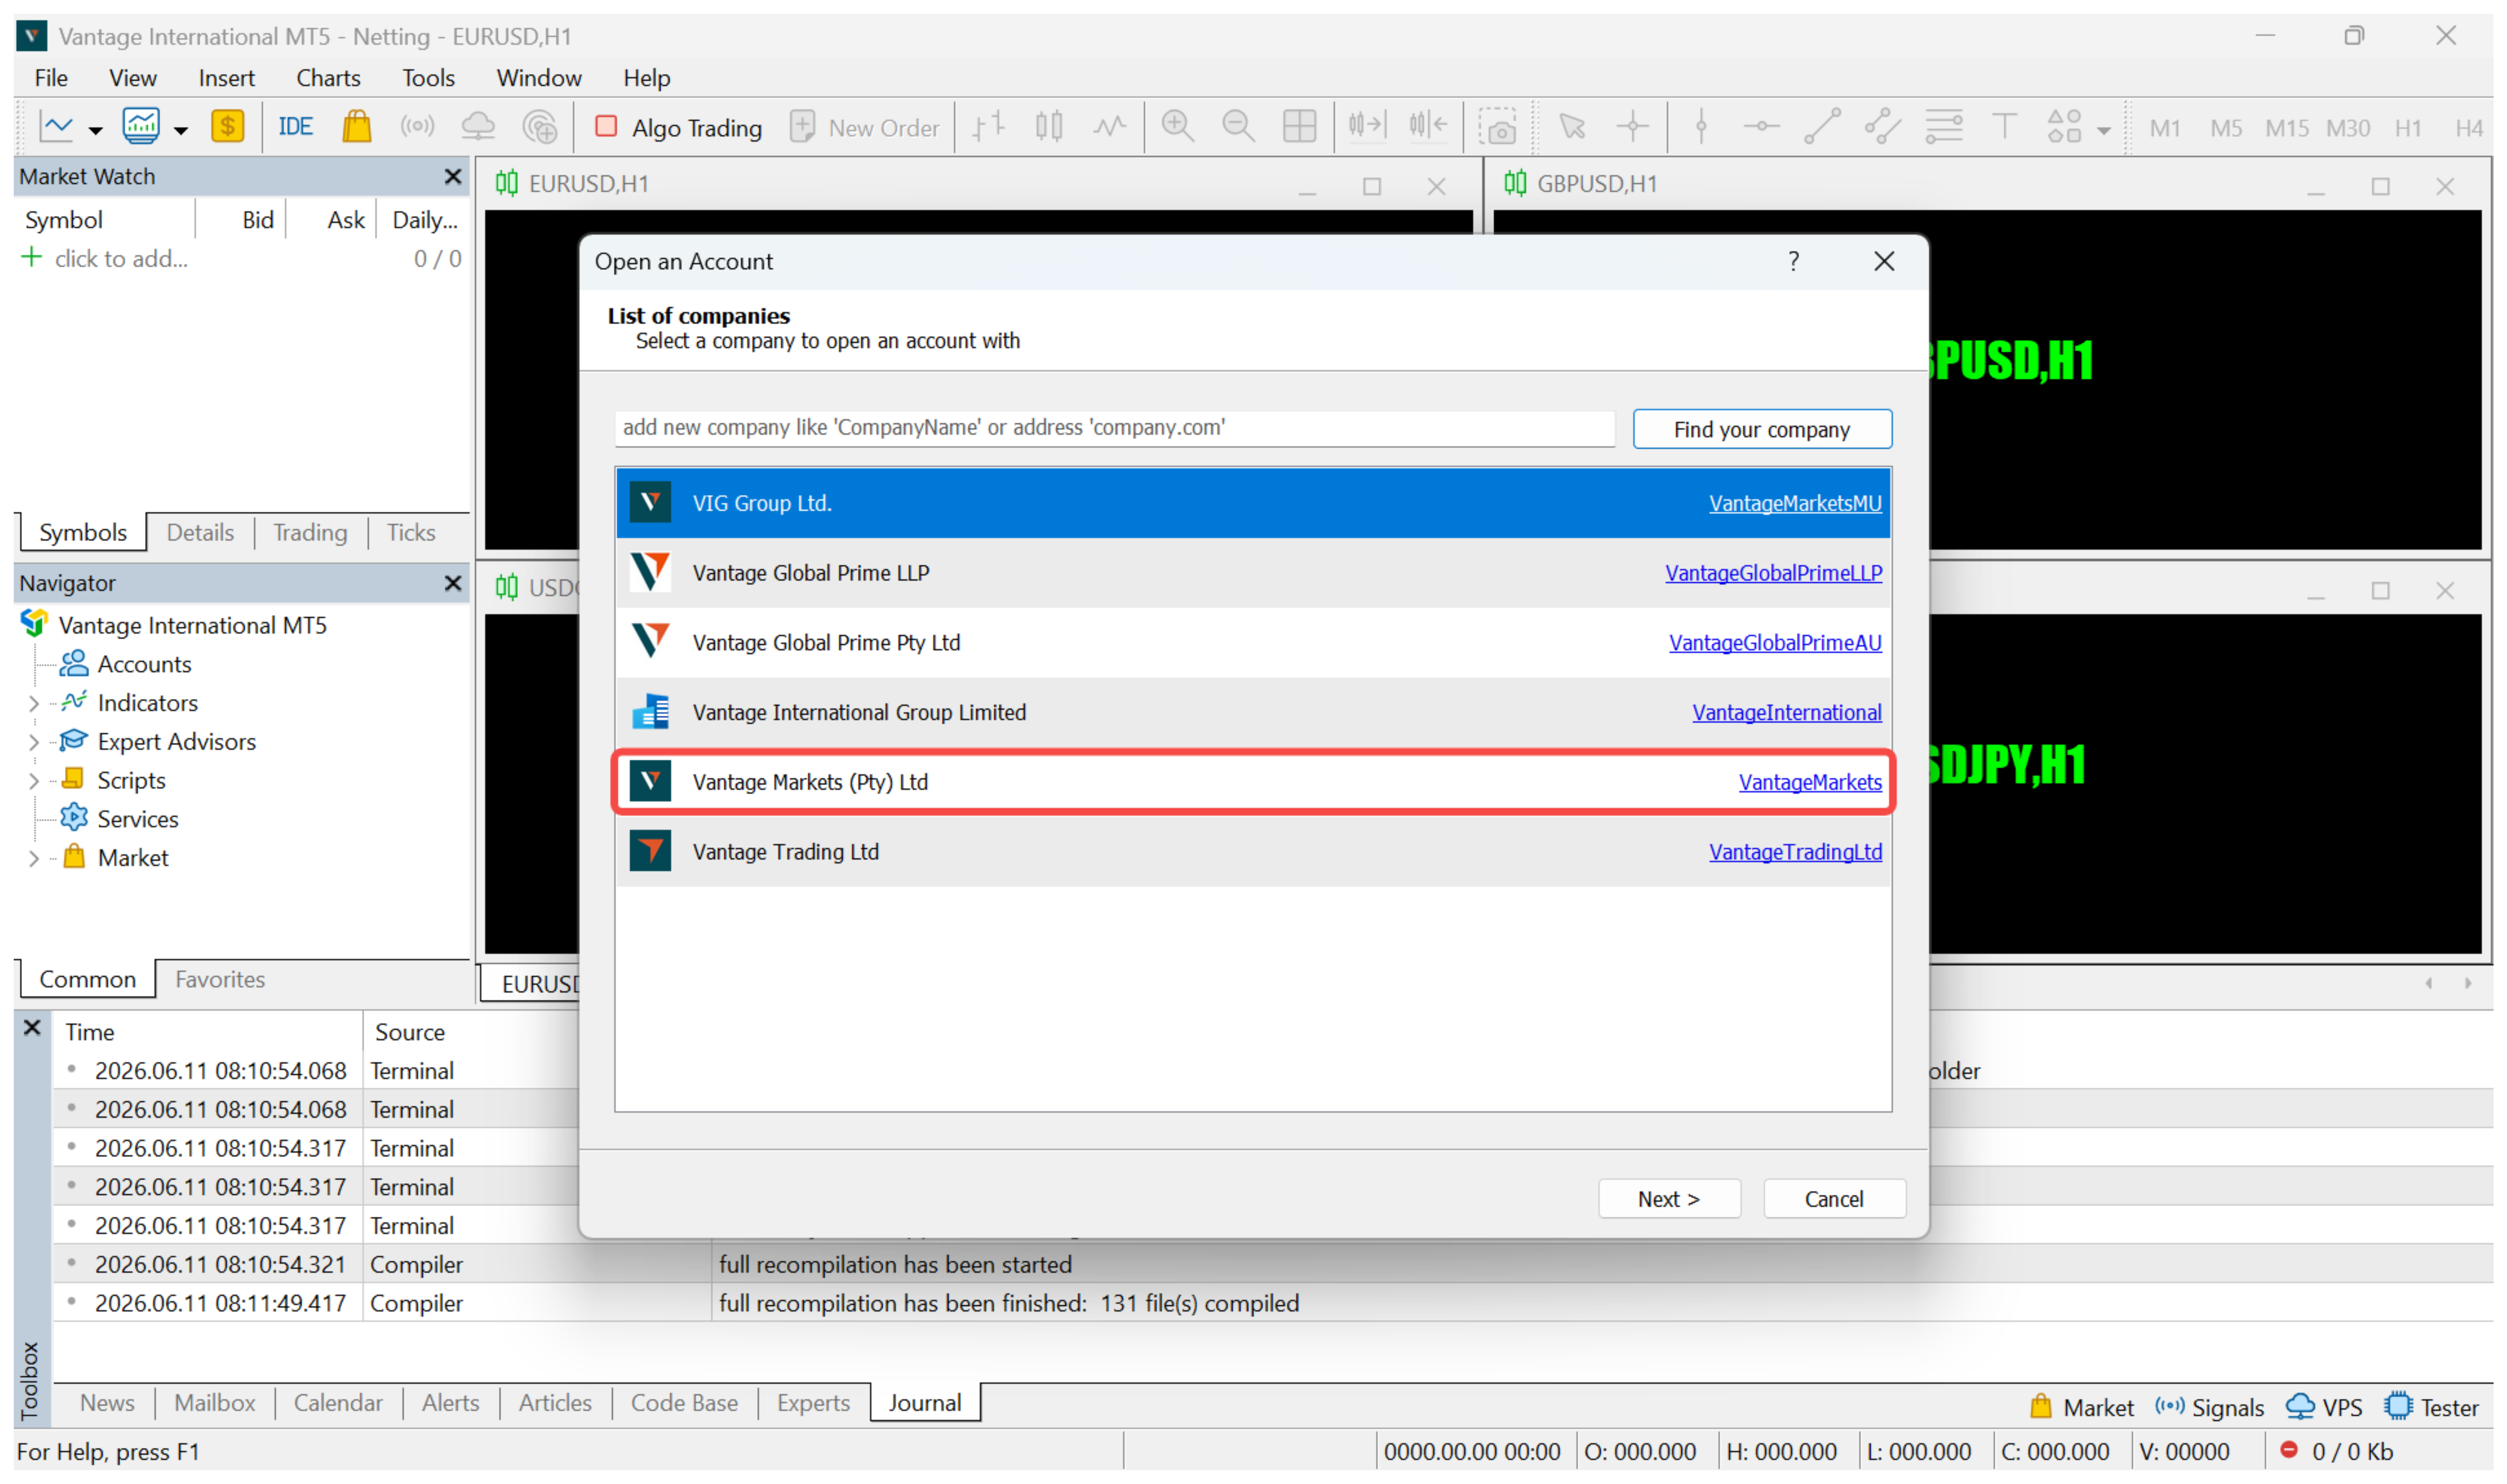Image resolution: width=2507 pixels, height=1484 pixels.
Task: Switch to the Ticks tab in Market Watch
Action: coord(411,533)
